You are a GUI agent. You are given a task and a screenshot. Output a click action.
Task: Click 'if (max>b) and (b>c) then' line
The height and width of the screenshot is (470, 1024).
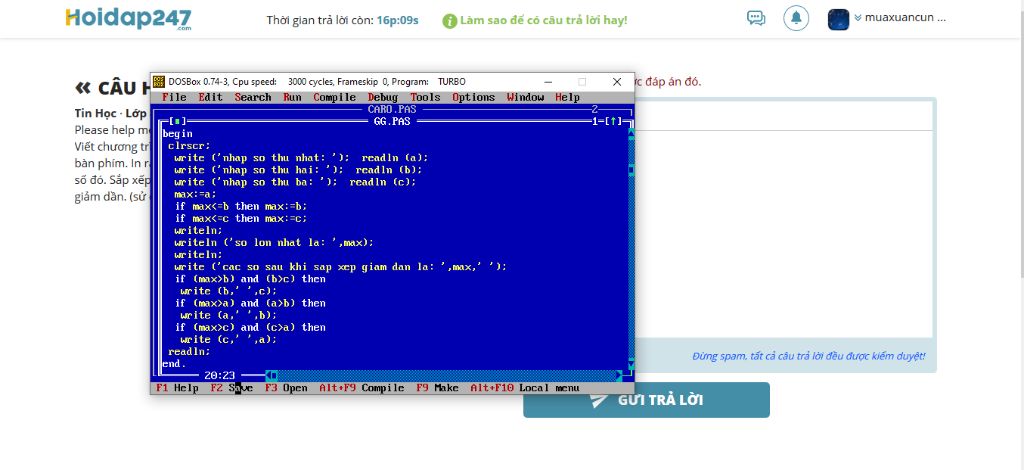coord(249,279)
